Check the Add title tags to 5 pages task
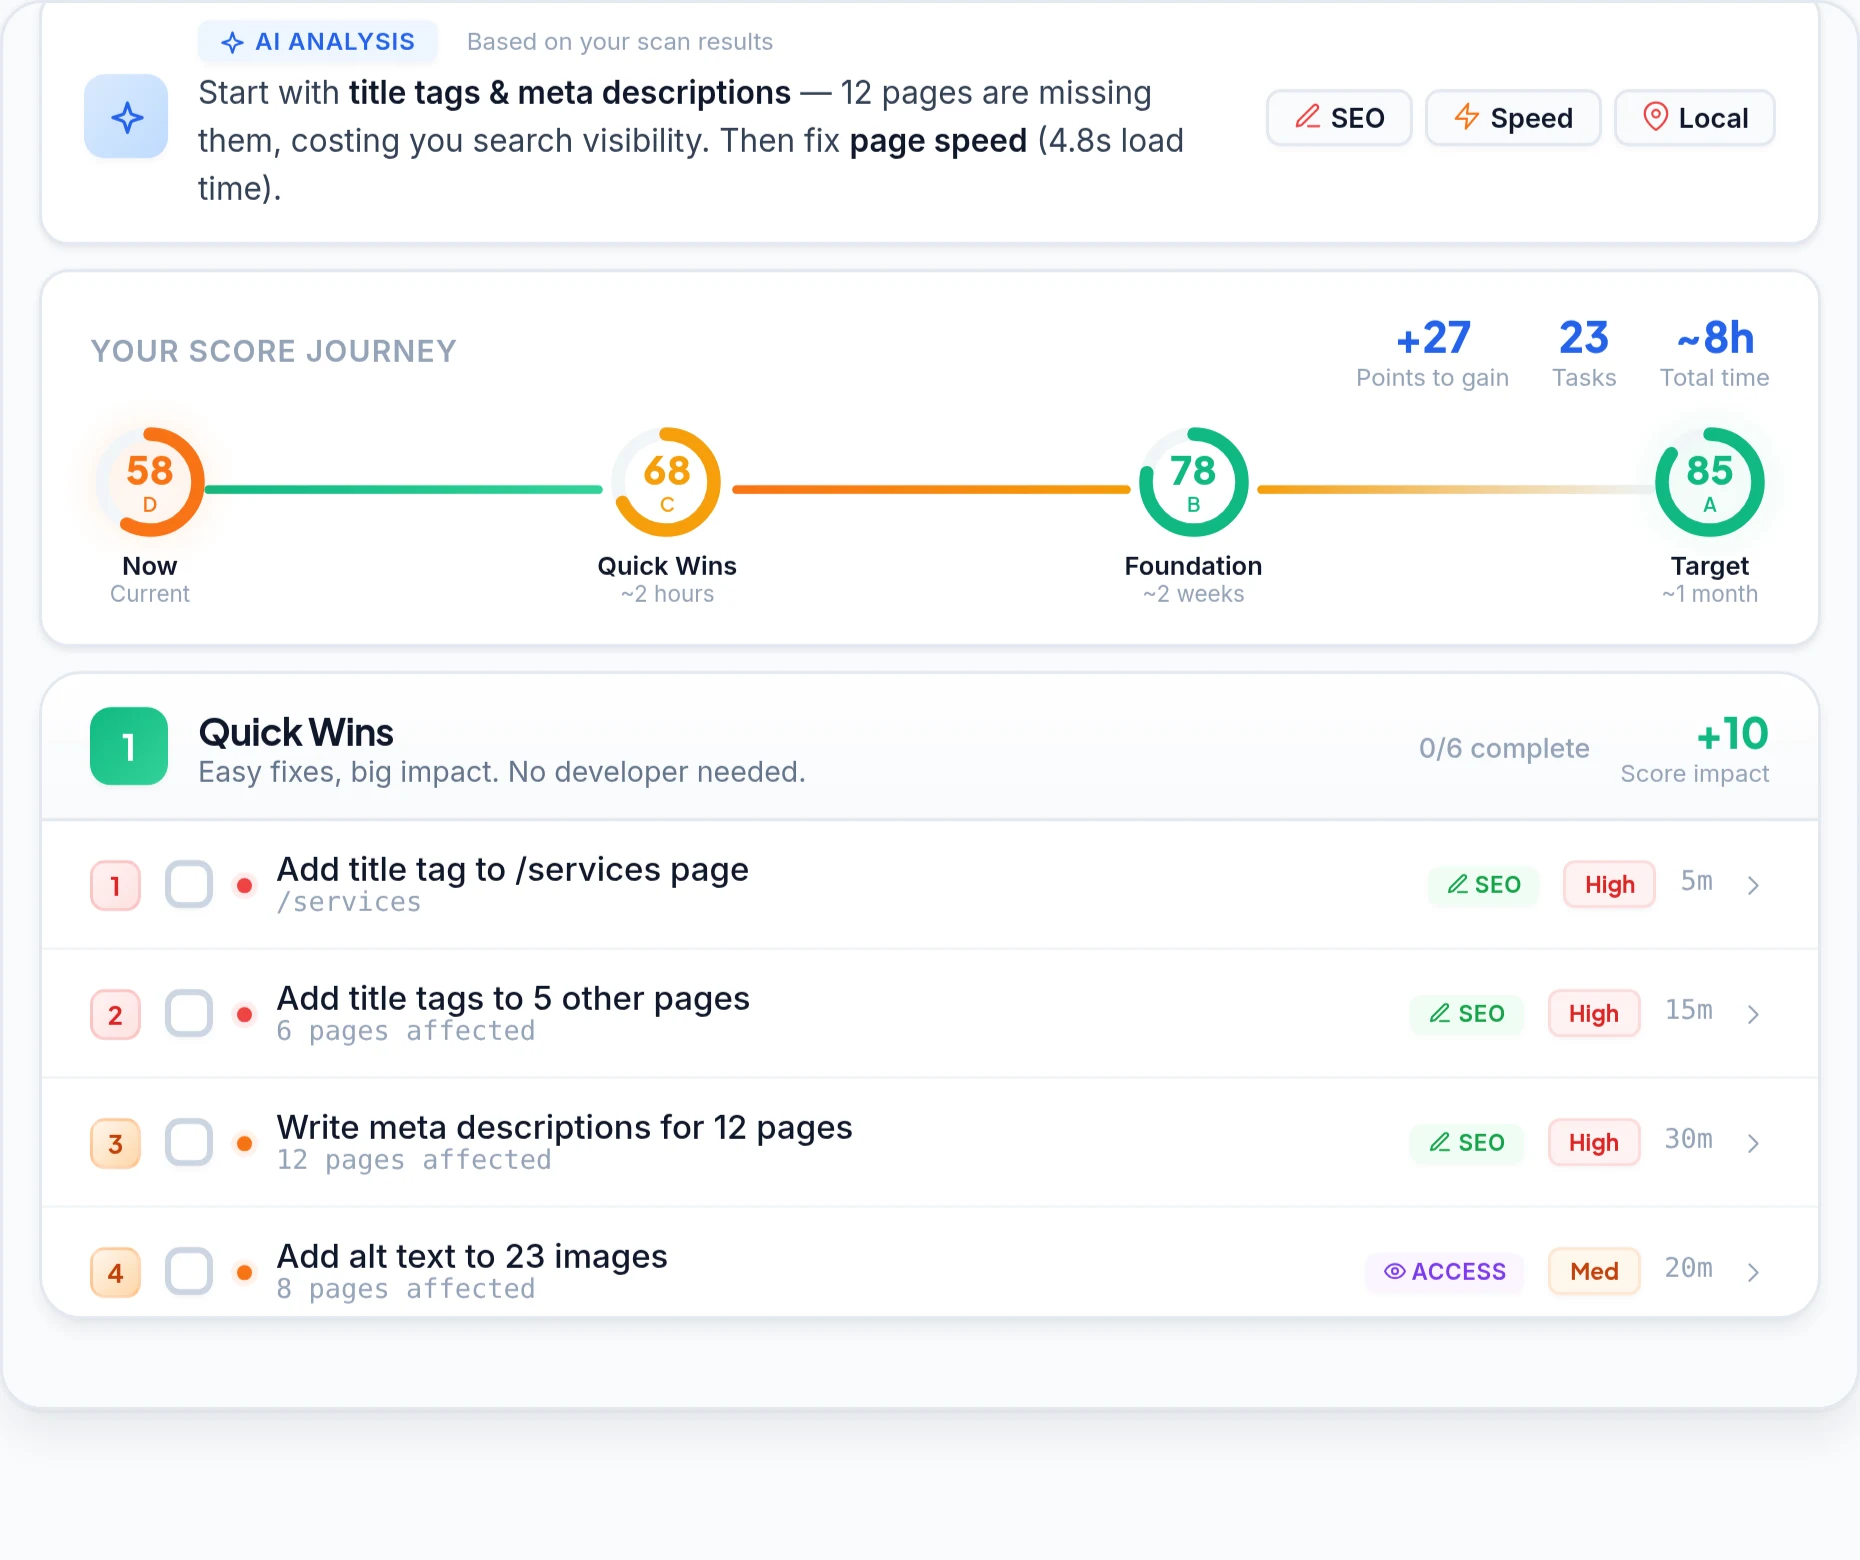The width and height of the screenshot is (1860, 1560). point(189,1013)
